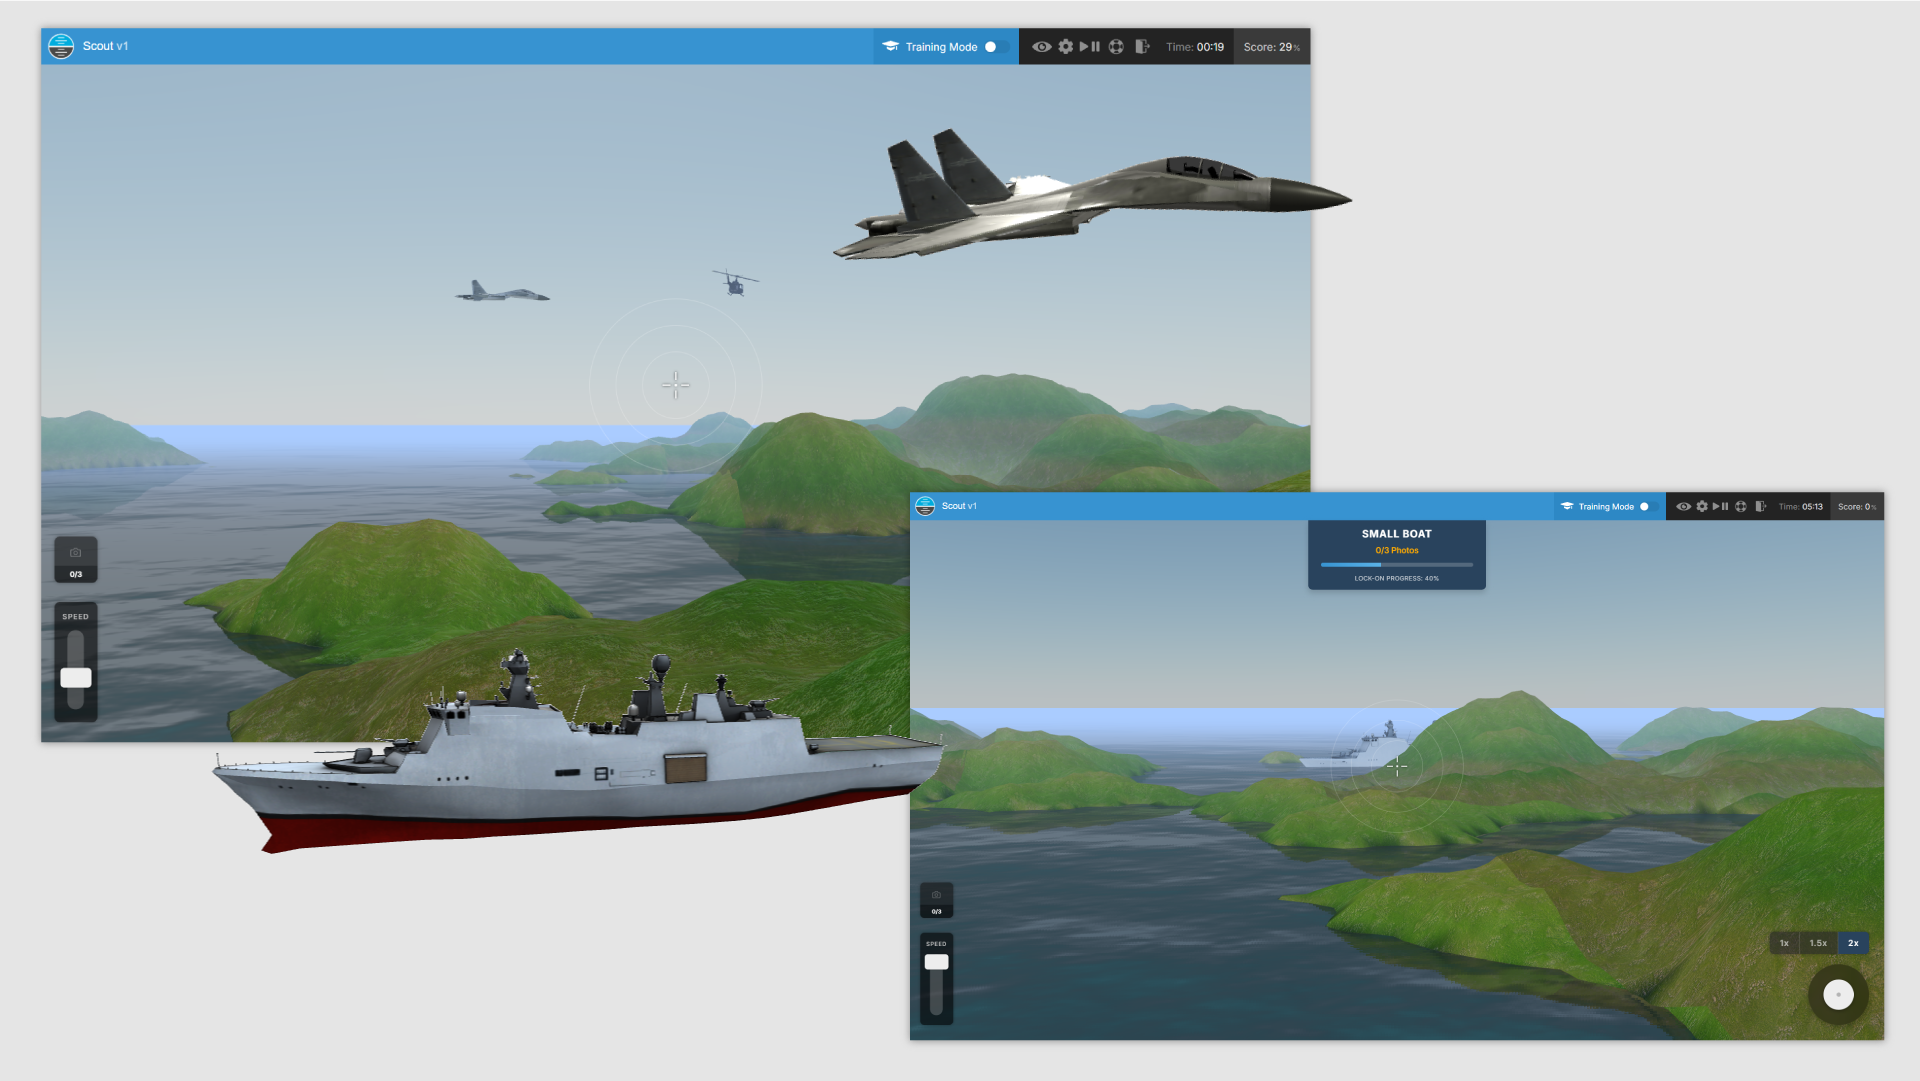Click exit door icon beside Time 05:13
Screen dimensions: 1920x1081
point(1760,507)
